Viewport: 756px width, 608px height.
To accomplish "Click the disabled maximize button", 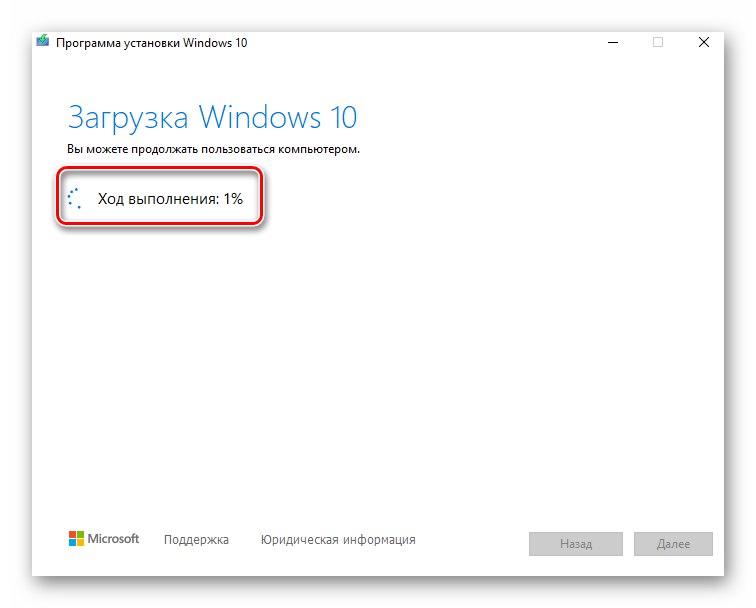I will pos(658,42).
